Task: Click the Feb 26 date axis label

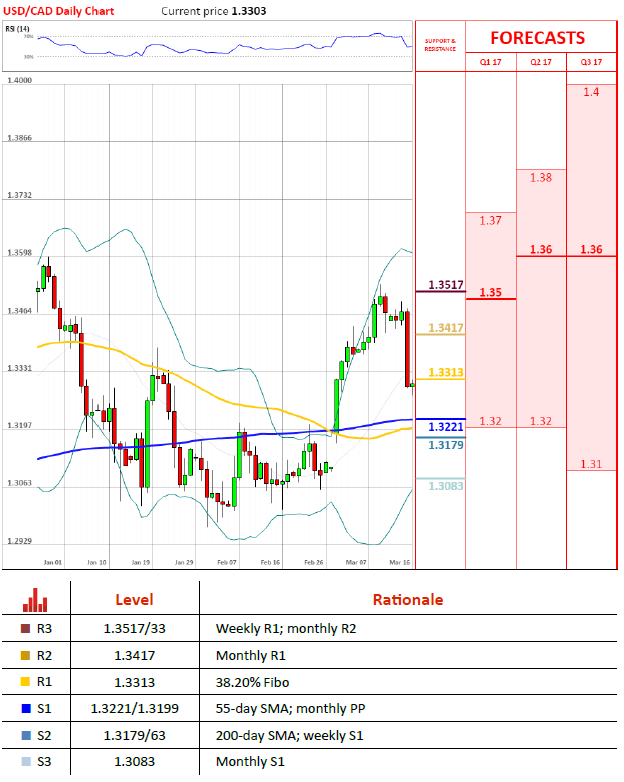Action: pos(314,562)
